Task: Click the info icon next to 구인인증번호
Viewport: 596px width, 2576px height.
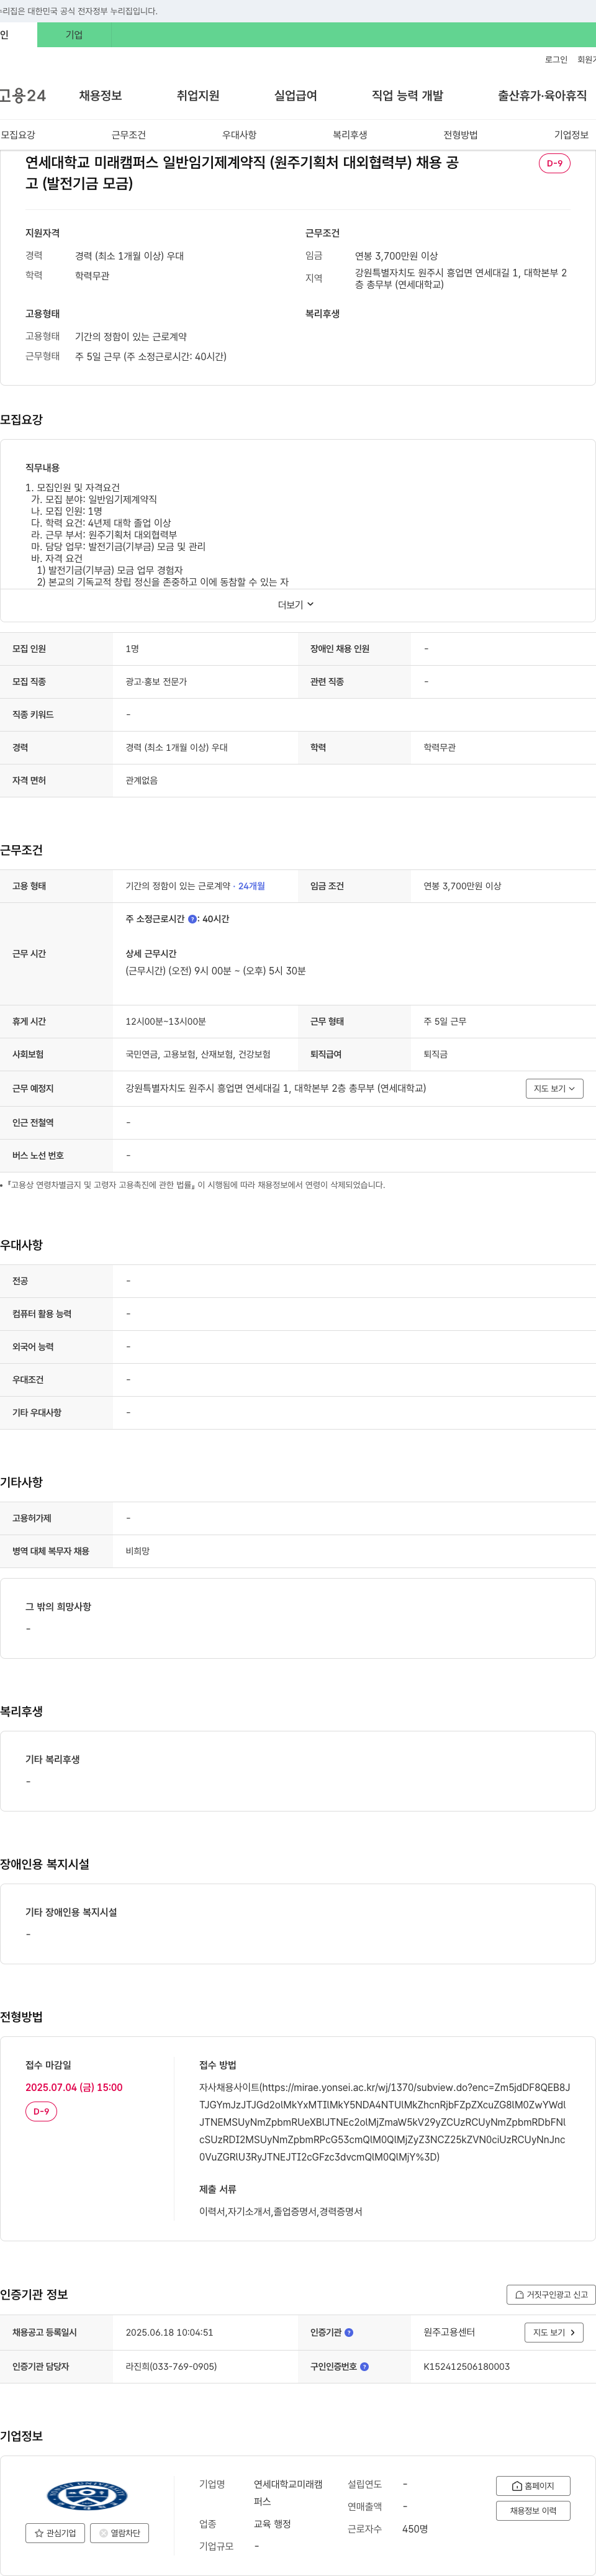Action: pos(364,2366)
